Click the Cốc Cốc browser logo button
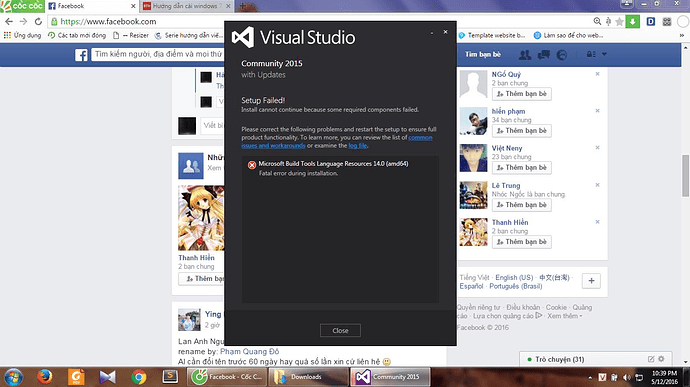Image resolution: width=690 pixels, height=387 pixels. click(22, 6)
